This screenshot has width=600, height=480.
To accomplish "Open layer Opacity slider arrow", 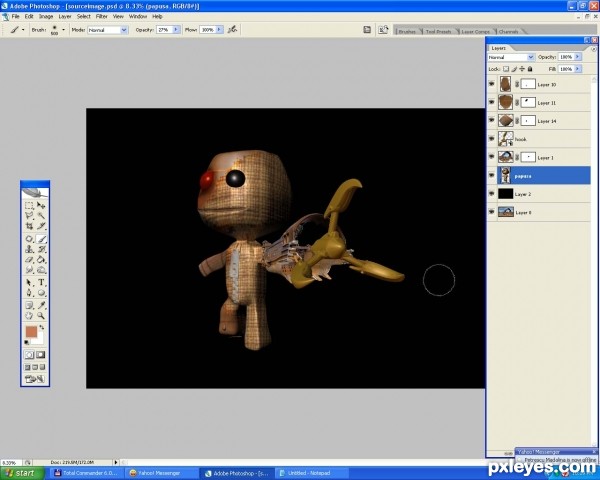I will click(577, 57).
